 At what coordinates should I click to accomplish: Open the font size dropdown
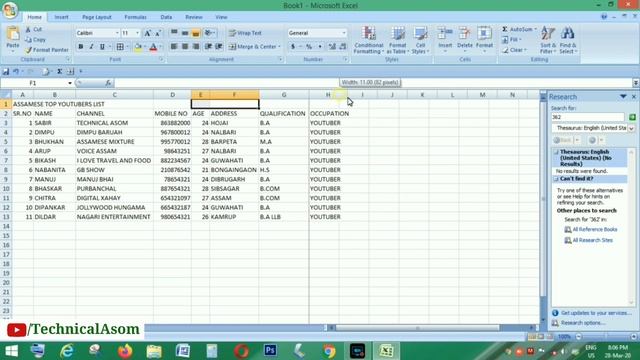(x=138, y=33)
